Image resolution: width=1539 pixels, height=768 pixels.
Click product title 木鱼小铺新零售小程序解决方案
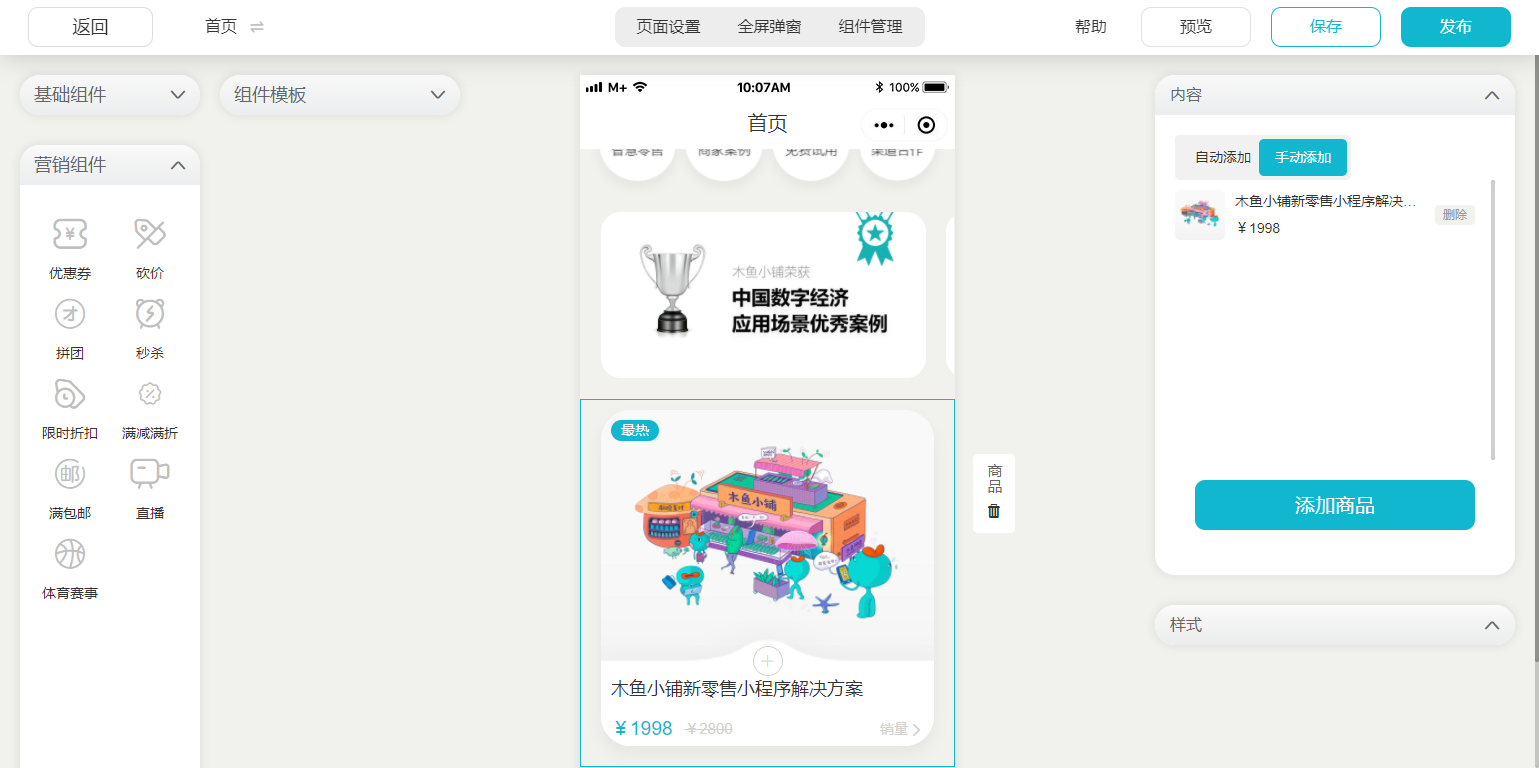click(x=737, y=688)
